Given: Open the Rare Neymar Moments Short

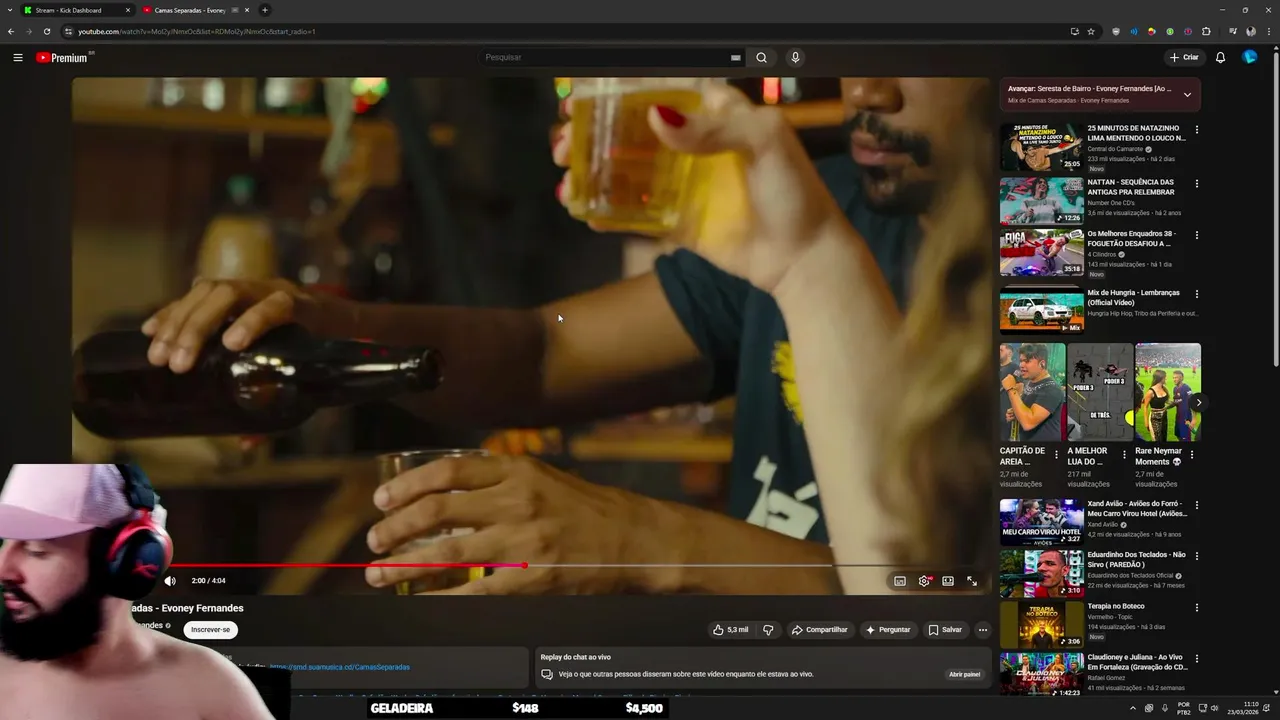Looking at the screenshot, I should [1168, 392].
